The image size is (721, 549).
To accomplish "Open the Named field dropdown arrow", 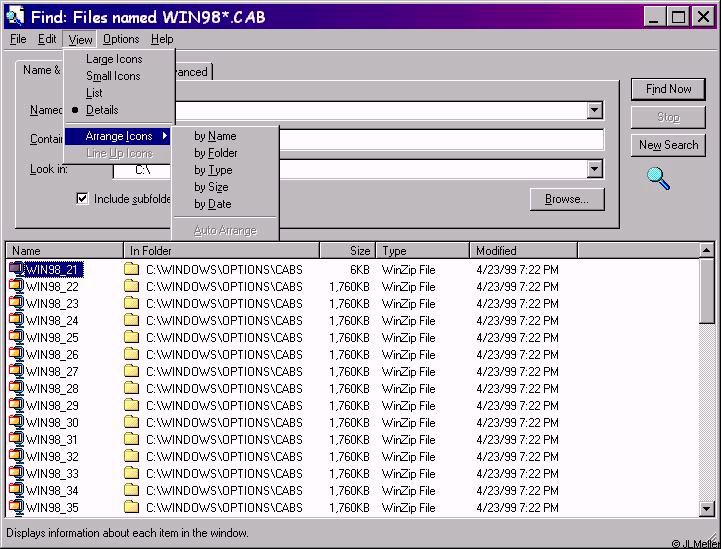I will (x=594, y=110).
